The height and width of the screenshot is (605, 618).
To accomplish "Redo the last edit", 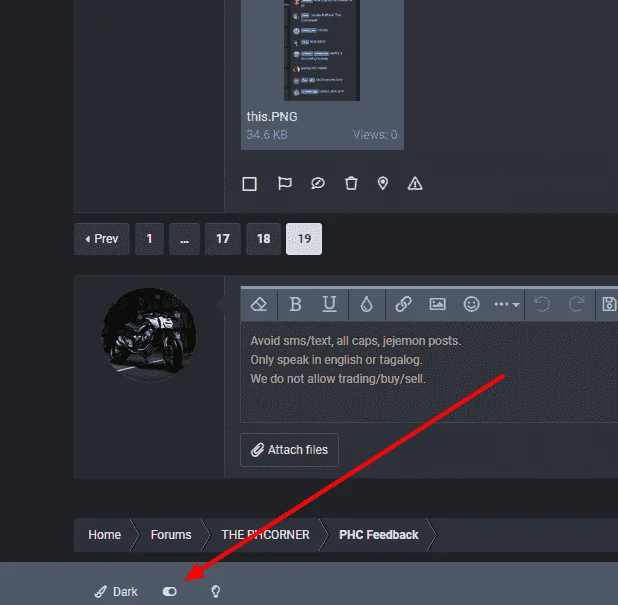I will click(x=577, y=304).
